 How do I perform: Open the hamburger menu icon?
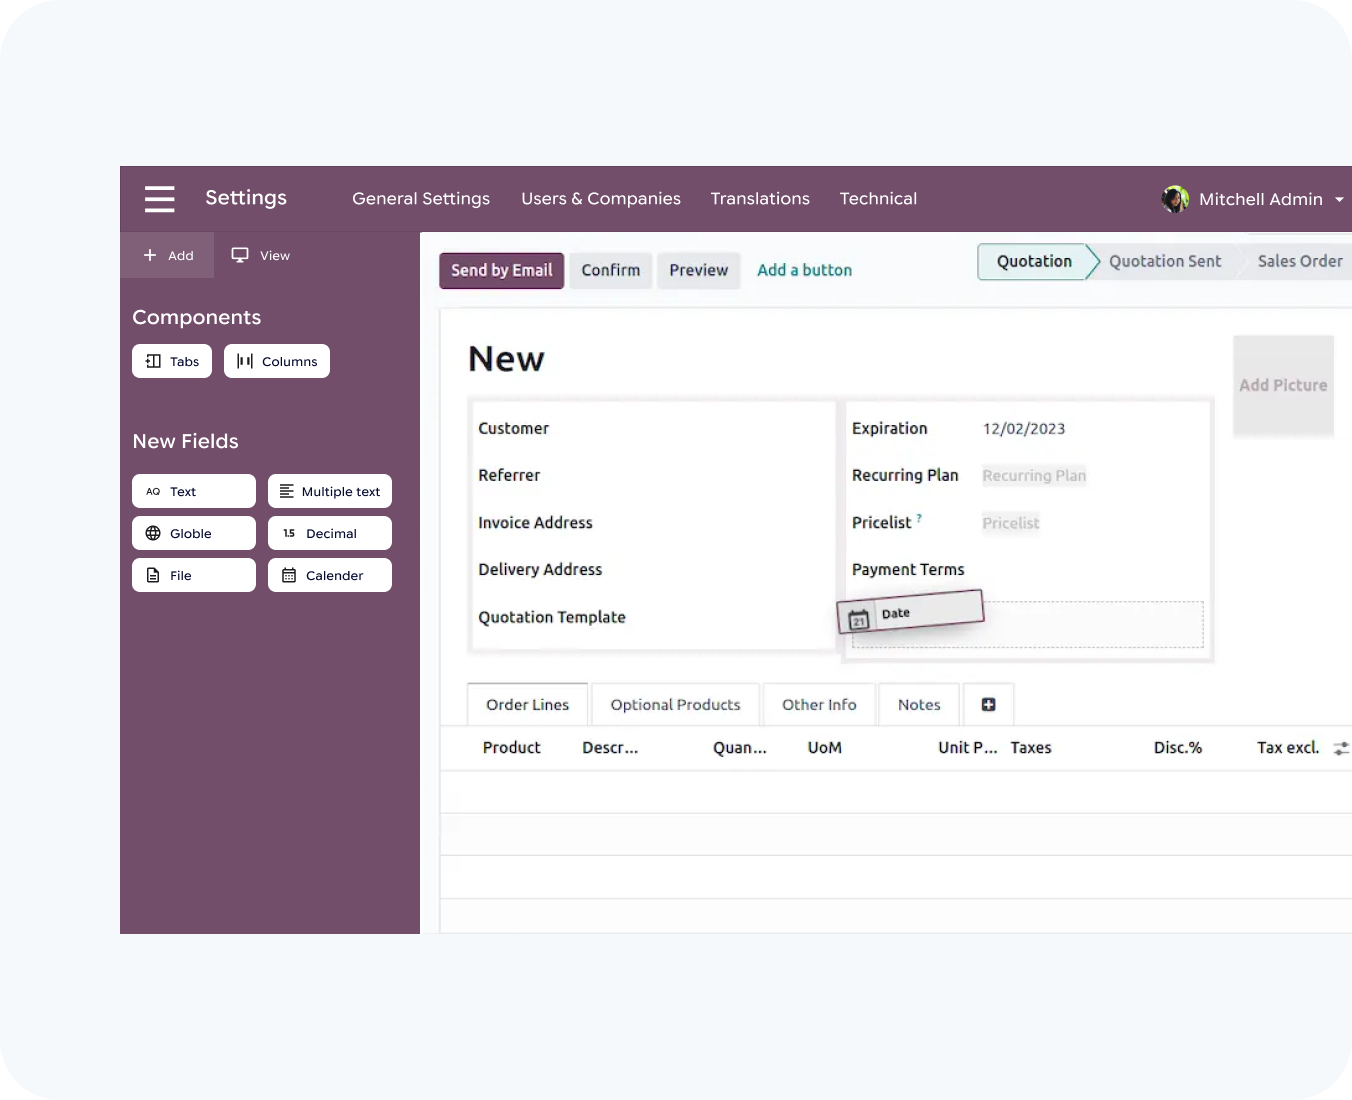(x=159, y=199)
